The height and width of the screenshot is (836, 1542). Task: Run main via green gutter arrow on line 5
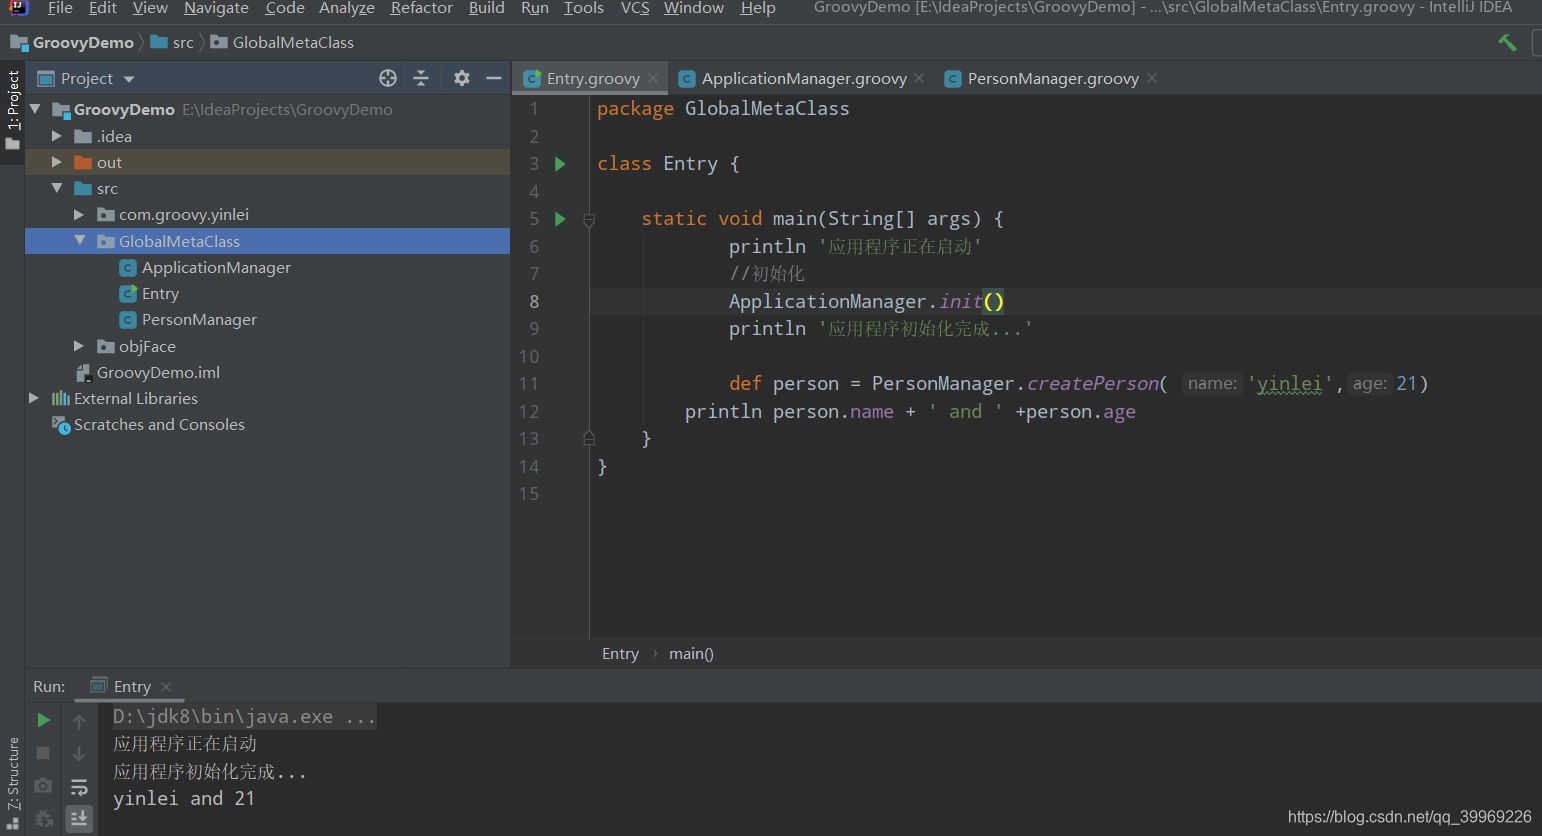[559, 218]
